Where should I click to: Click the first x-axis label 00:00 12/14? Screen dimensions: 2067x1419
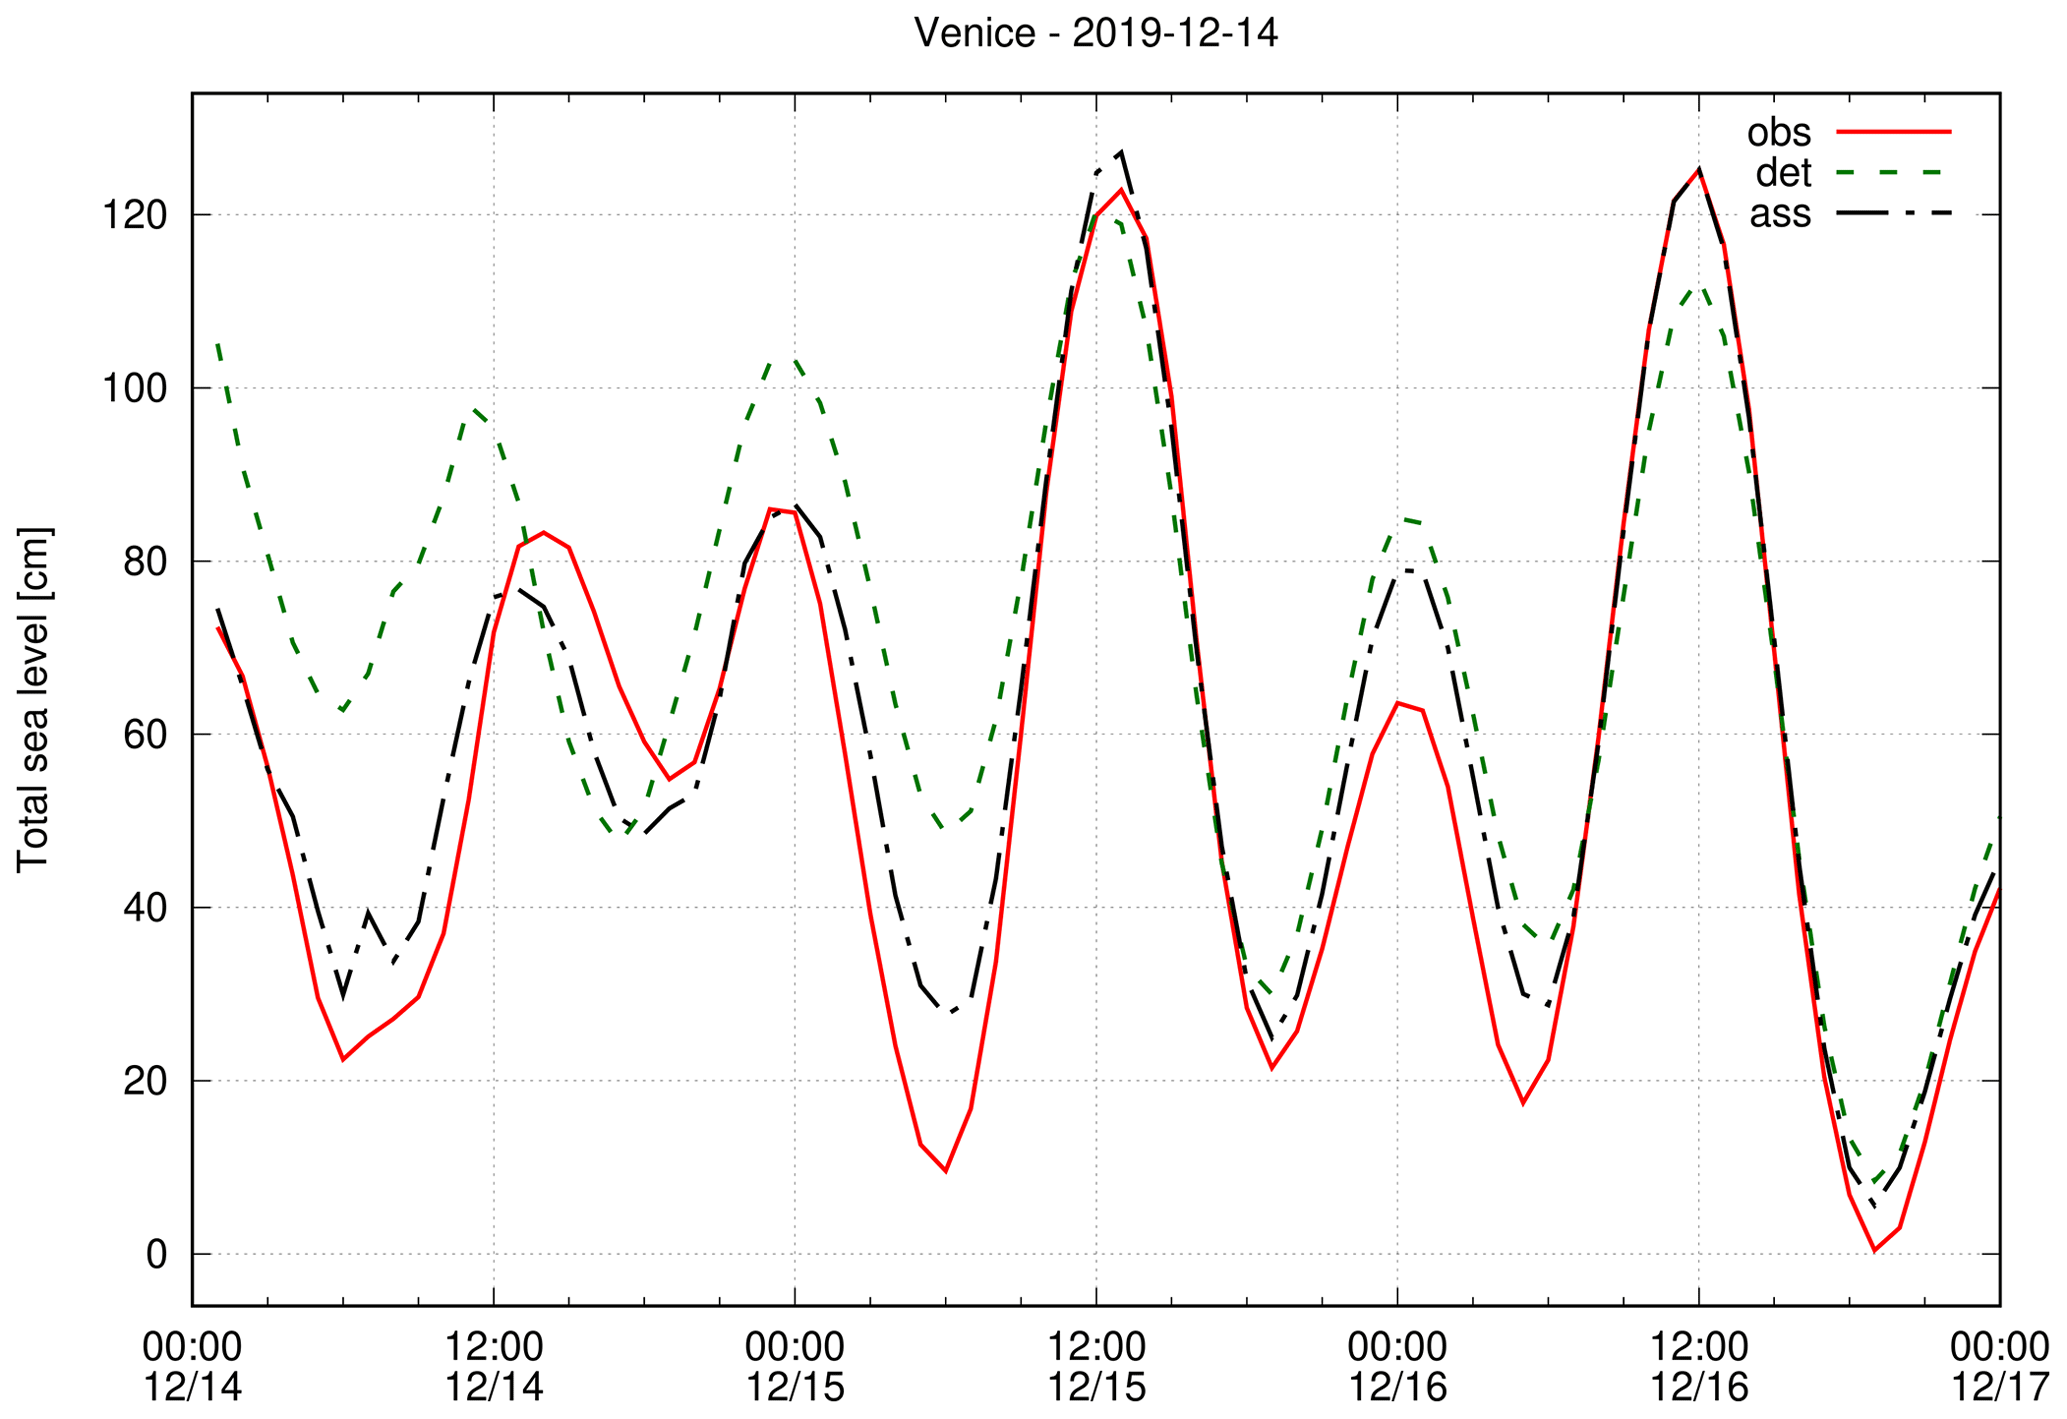(192, 1367)
